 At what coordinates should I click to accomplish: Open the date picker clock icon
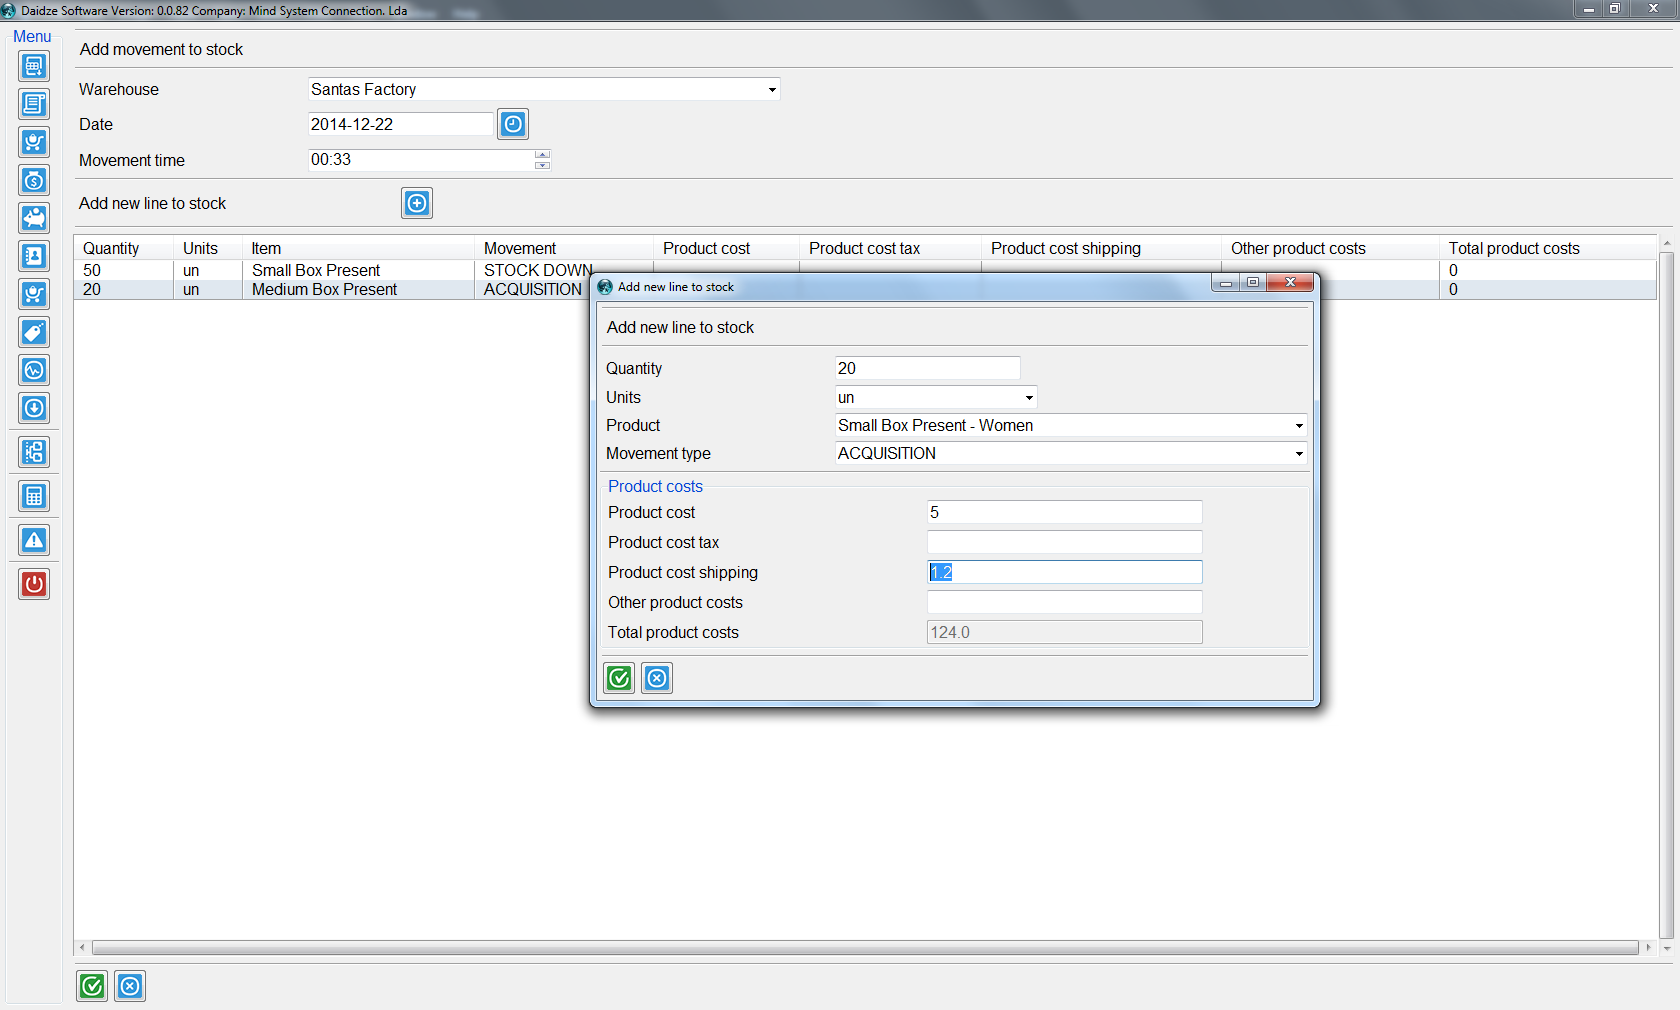513,124
